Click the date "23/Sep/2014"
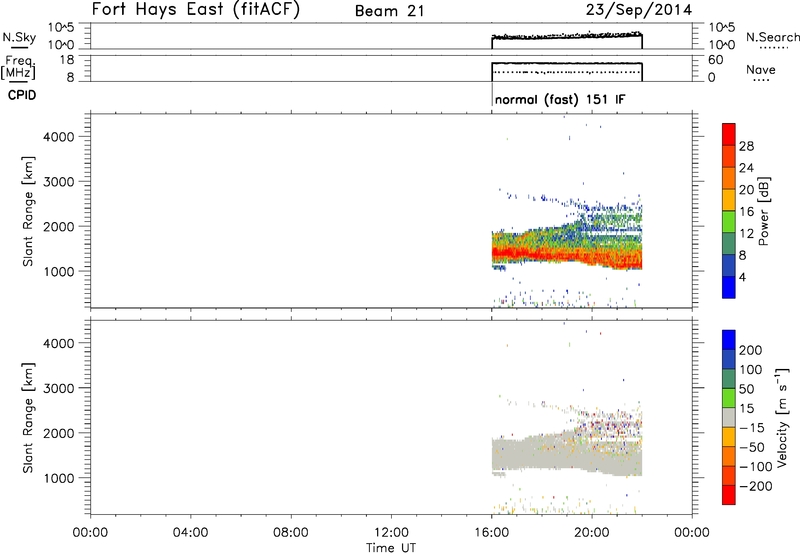 (639, 10)
